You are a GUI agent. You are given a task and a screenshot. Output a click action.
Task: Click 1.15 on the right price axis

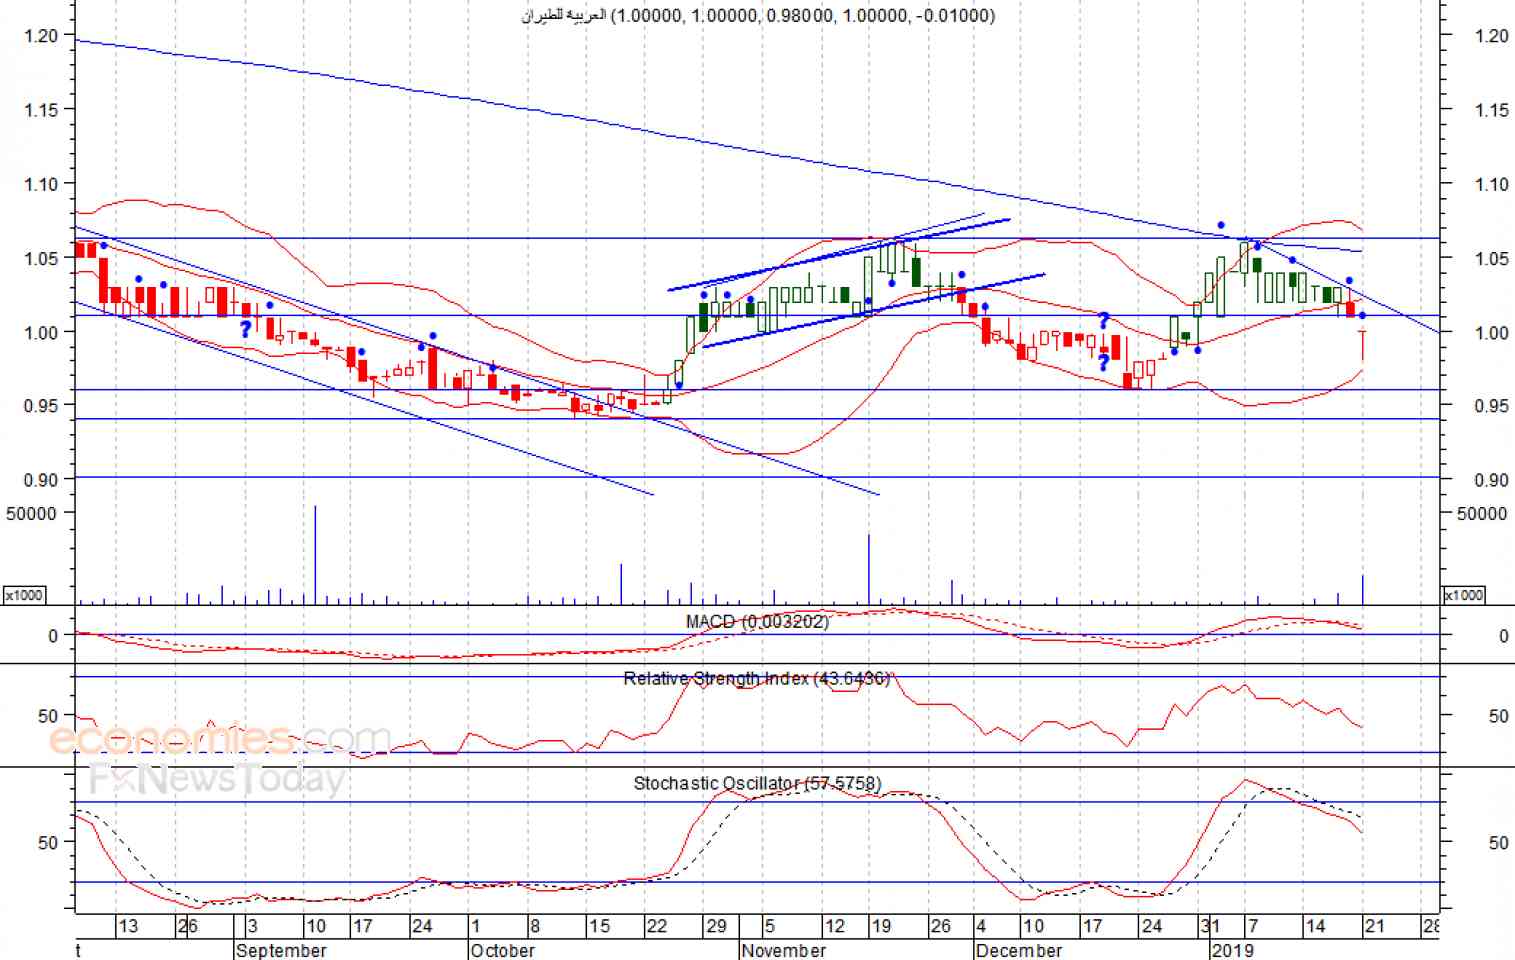click(x=1492, y=110)
